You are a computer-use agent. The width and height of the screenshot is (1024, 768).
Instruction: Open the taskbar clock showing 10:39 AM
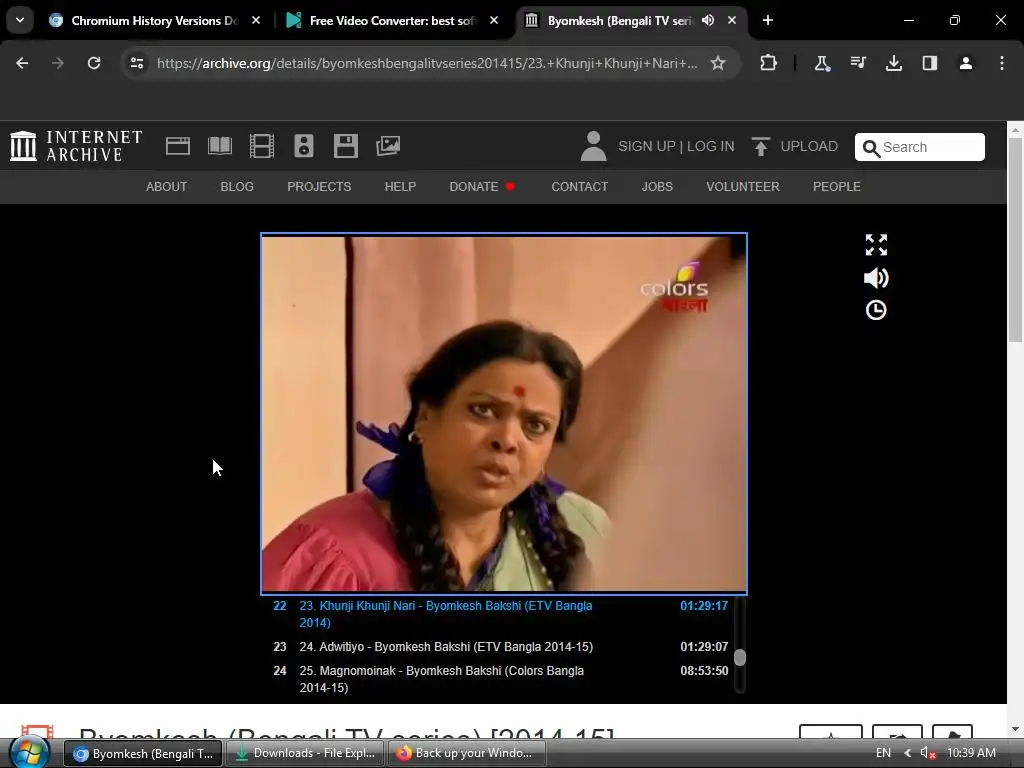pyautogui.click(x=971, y=753)
